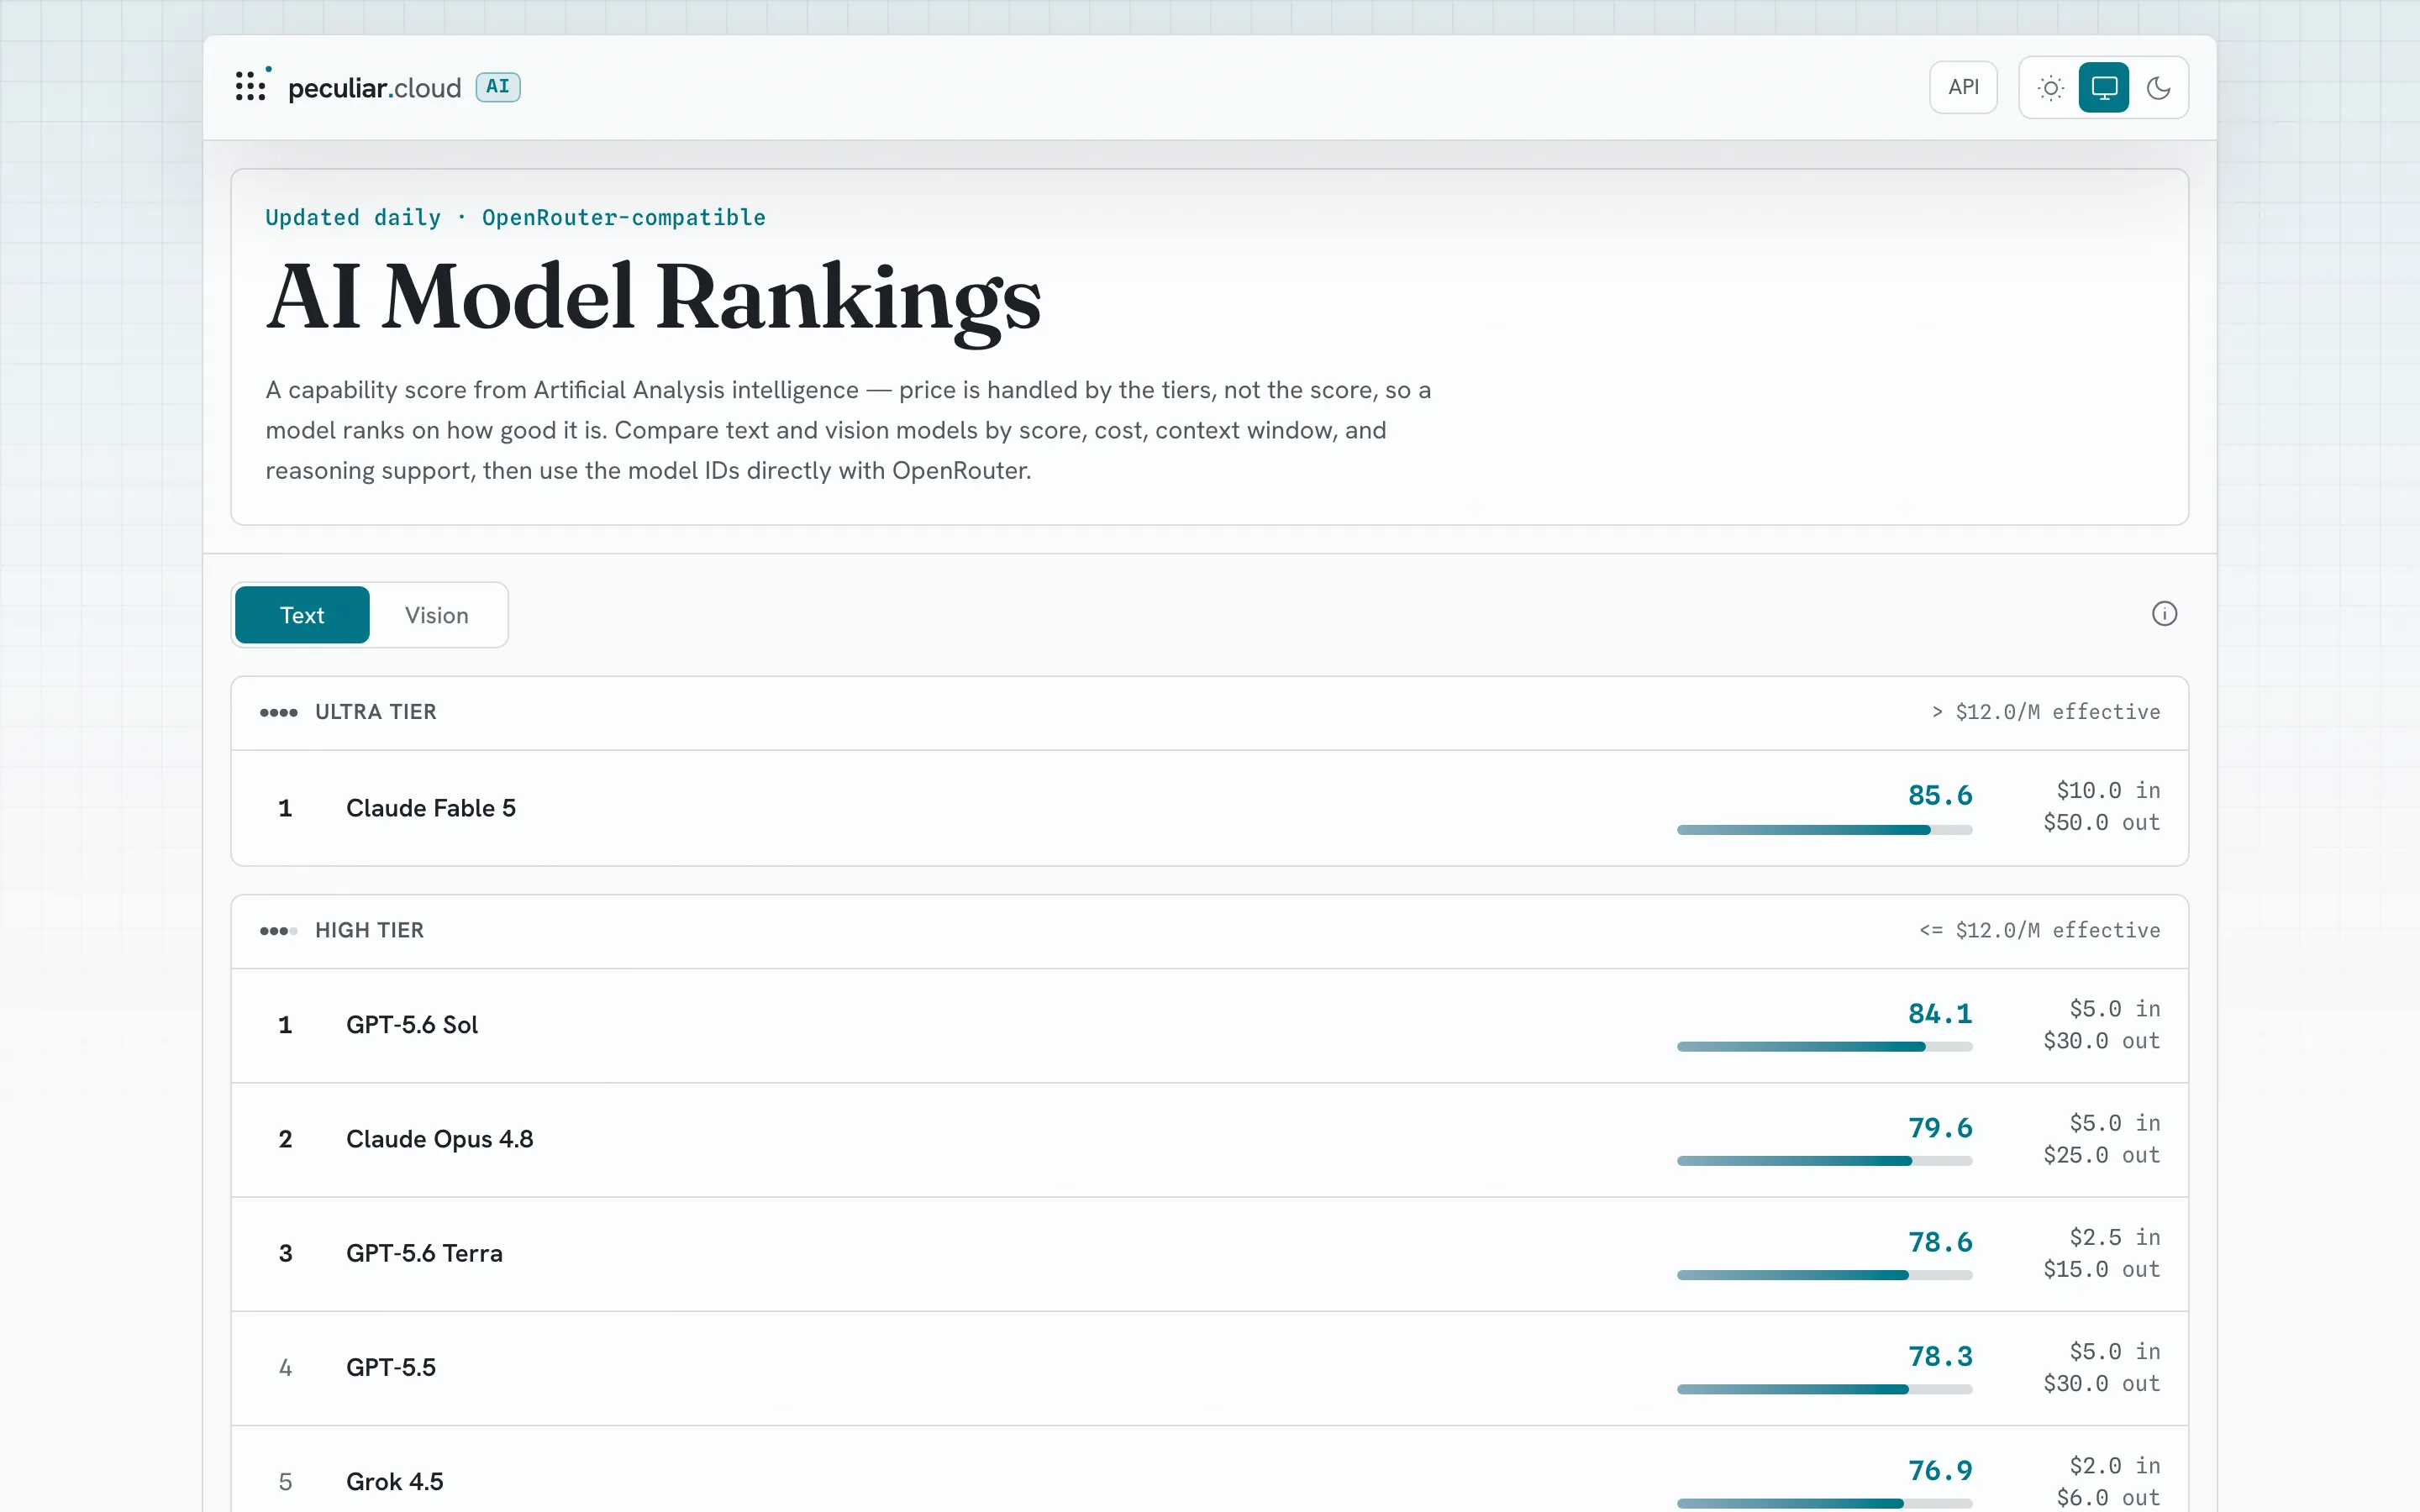2420x1512 pixels.
Task: Click Updated daily OpenRouter-compatible tagline
Action: (515, 218)
